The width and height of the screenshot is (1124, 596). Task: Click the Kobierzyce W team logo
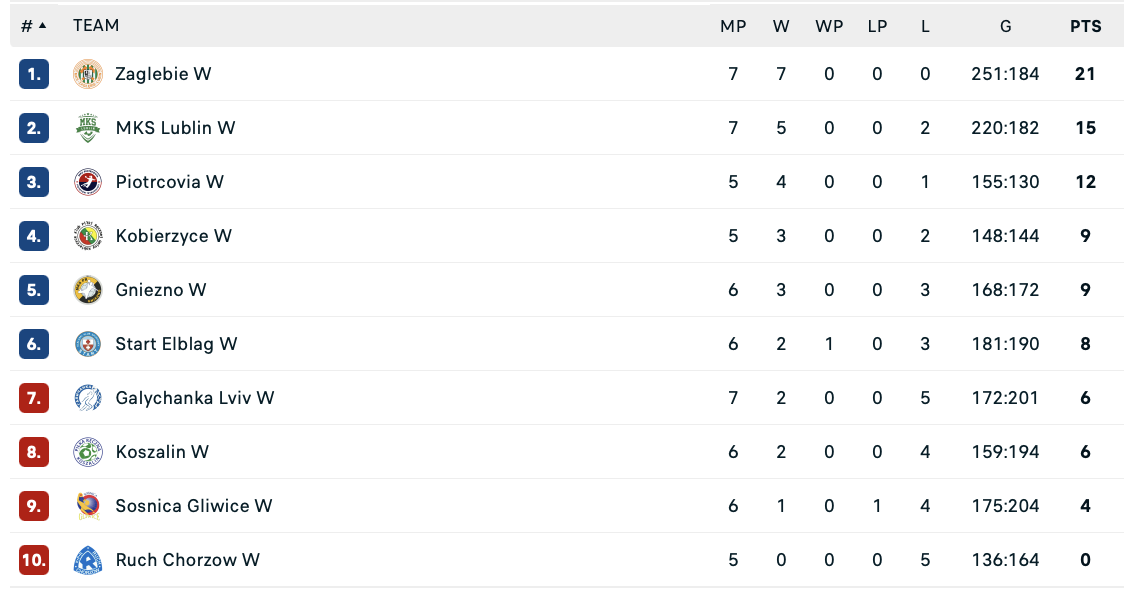88,236
